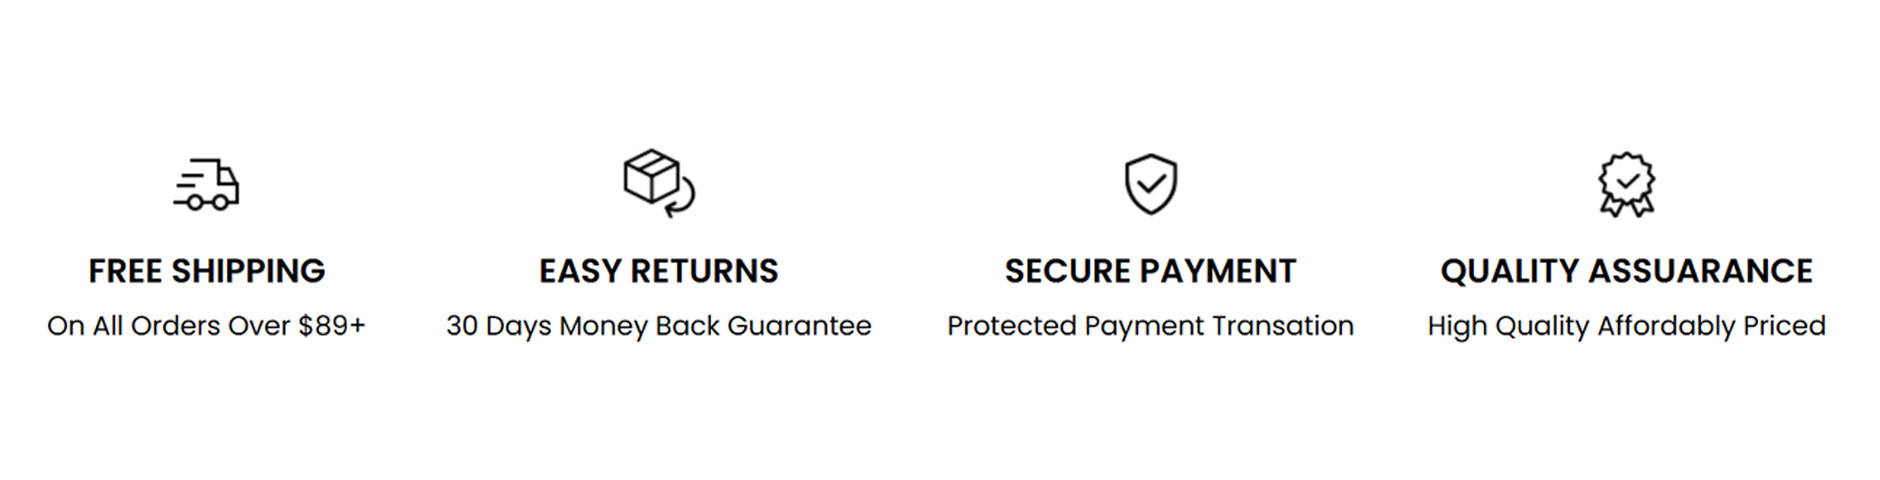1880x480 pixels.
Task: Select the FREE SHIPPING heading
Action: coord(207,271)
